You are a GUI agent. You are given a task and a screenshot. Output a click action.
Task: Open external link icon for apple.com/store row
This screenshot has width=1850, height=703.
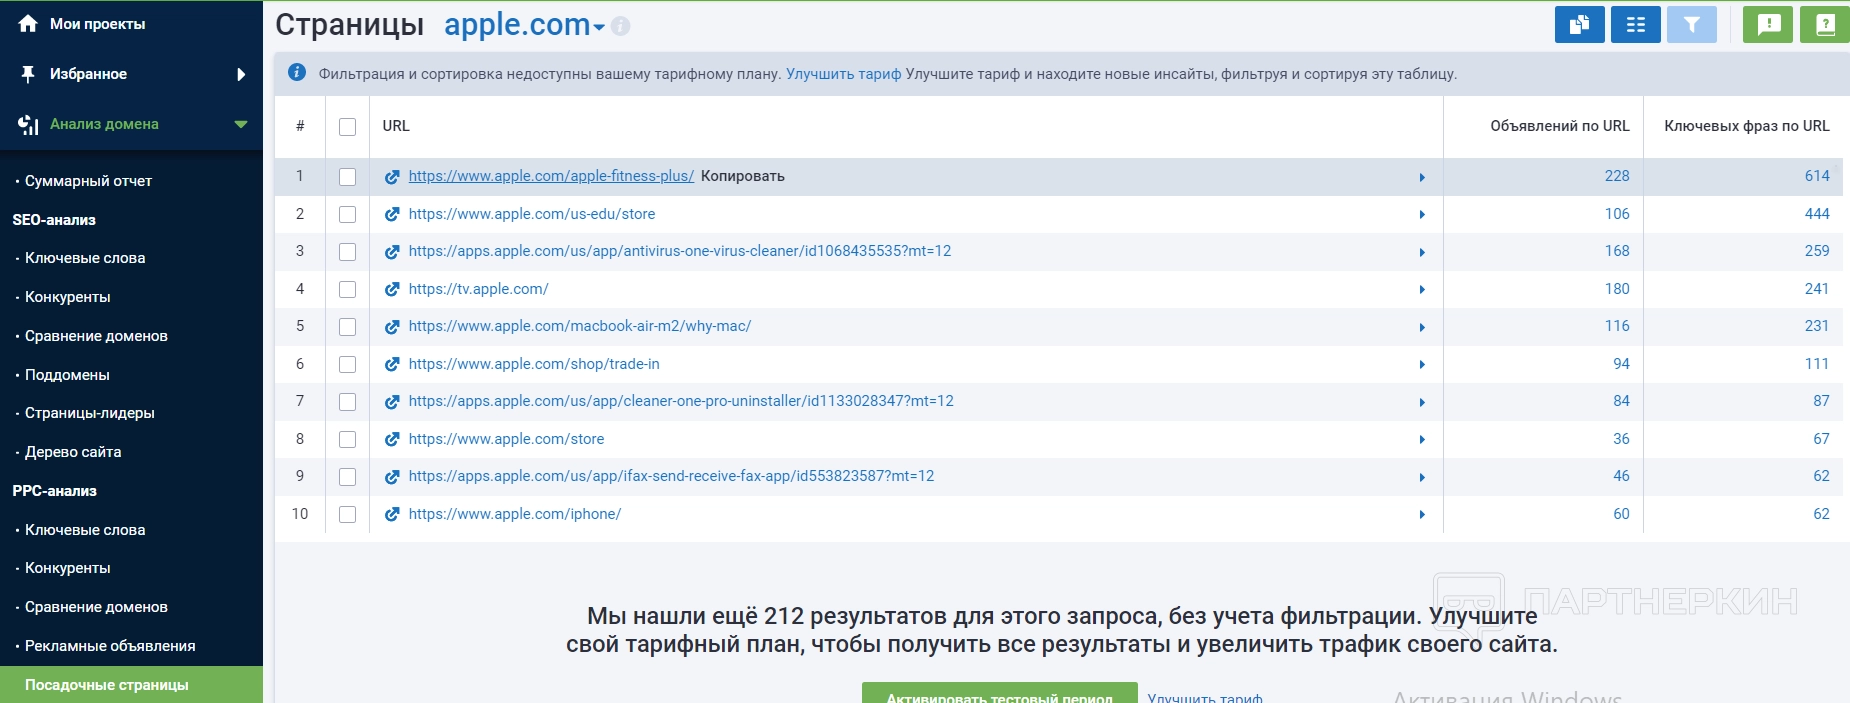pyautogui.click(x=392, y=439)
